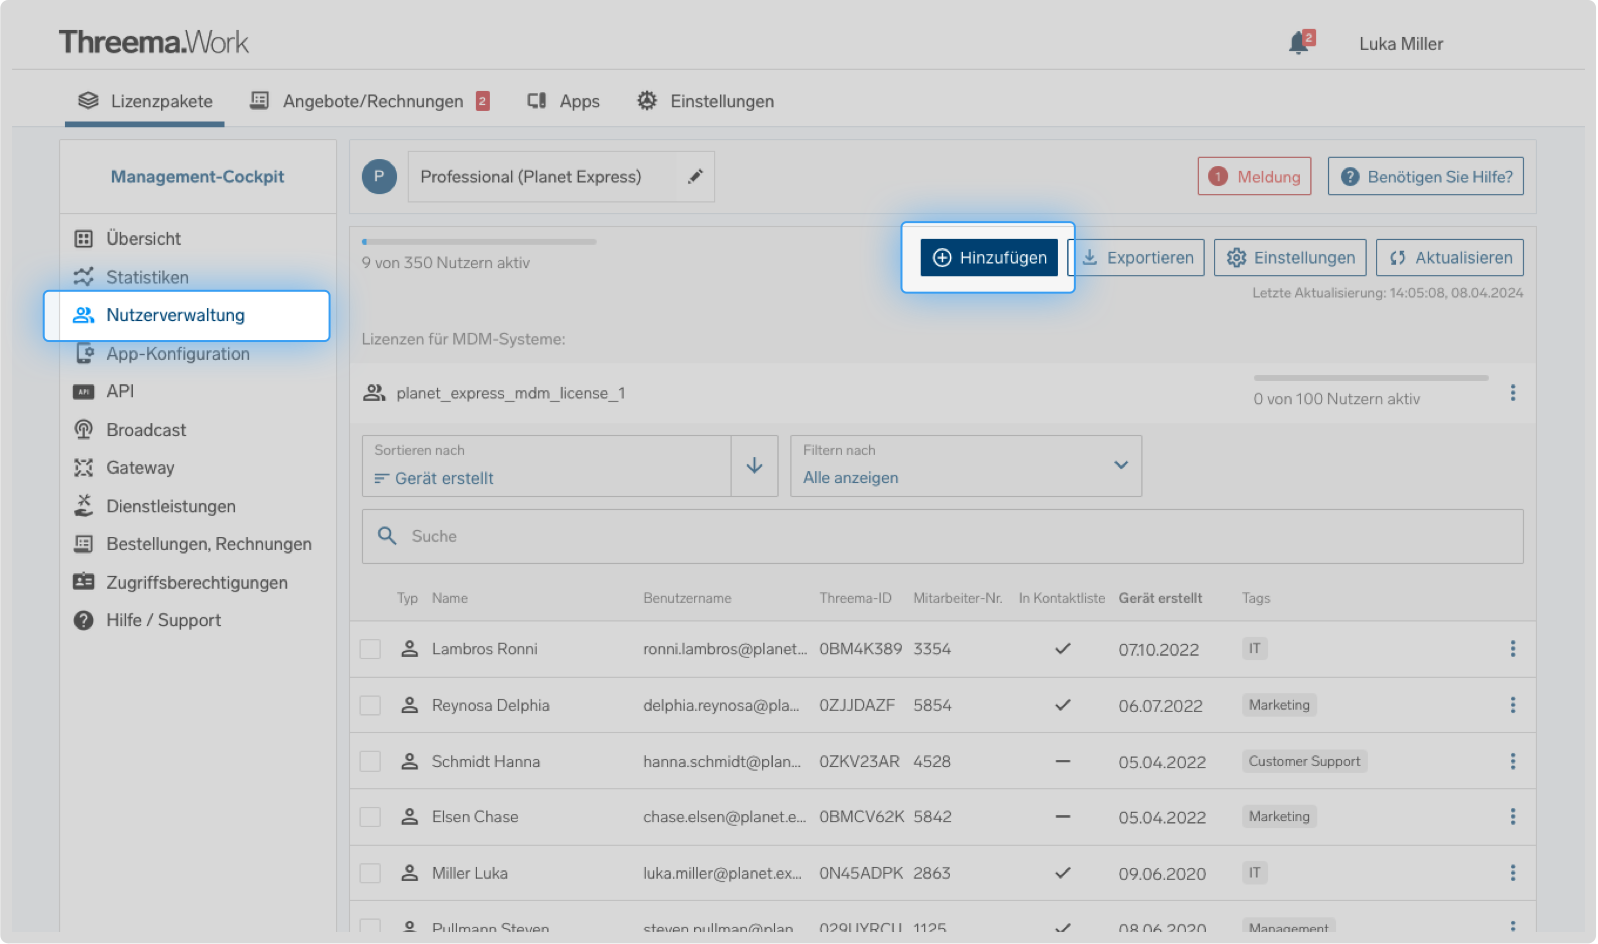Select Nutzerverwaltung in the sidebar
Viewport: 1598px width, 944px height.
[187, 316]
